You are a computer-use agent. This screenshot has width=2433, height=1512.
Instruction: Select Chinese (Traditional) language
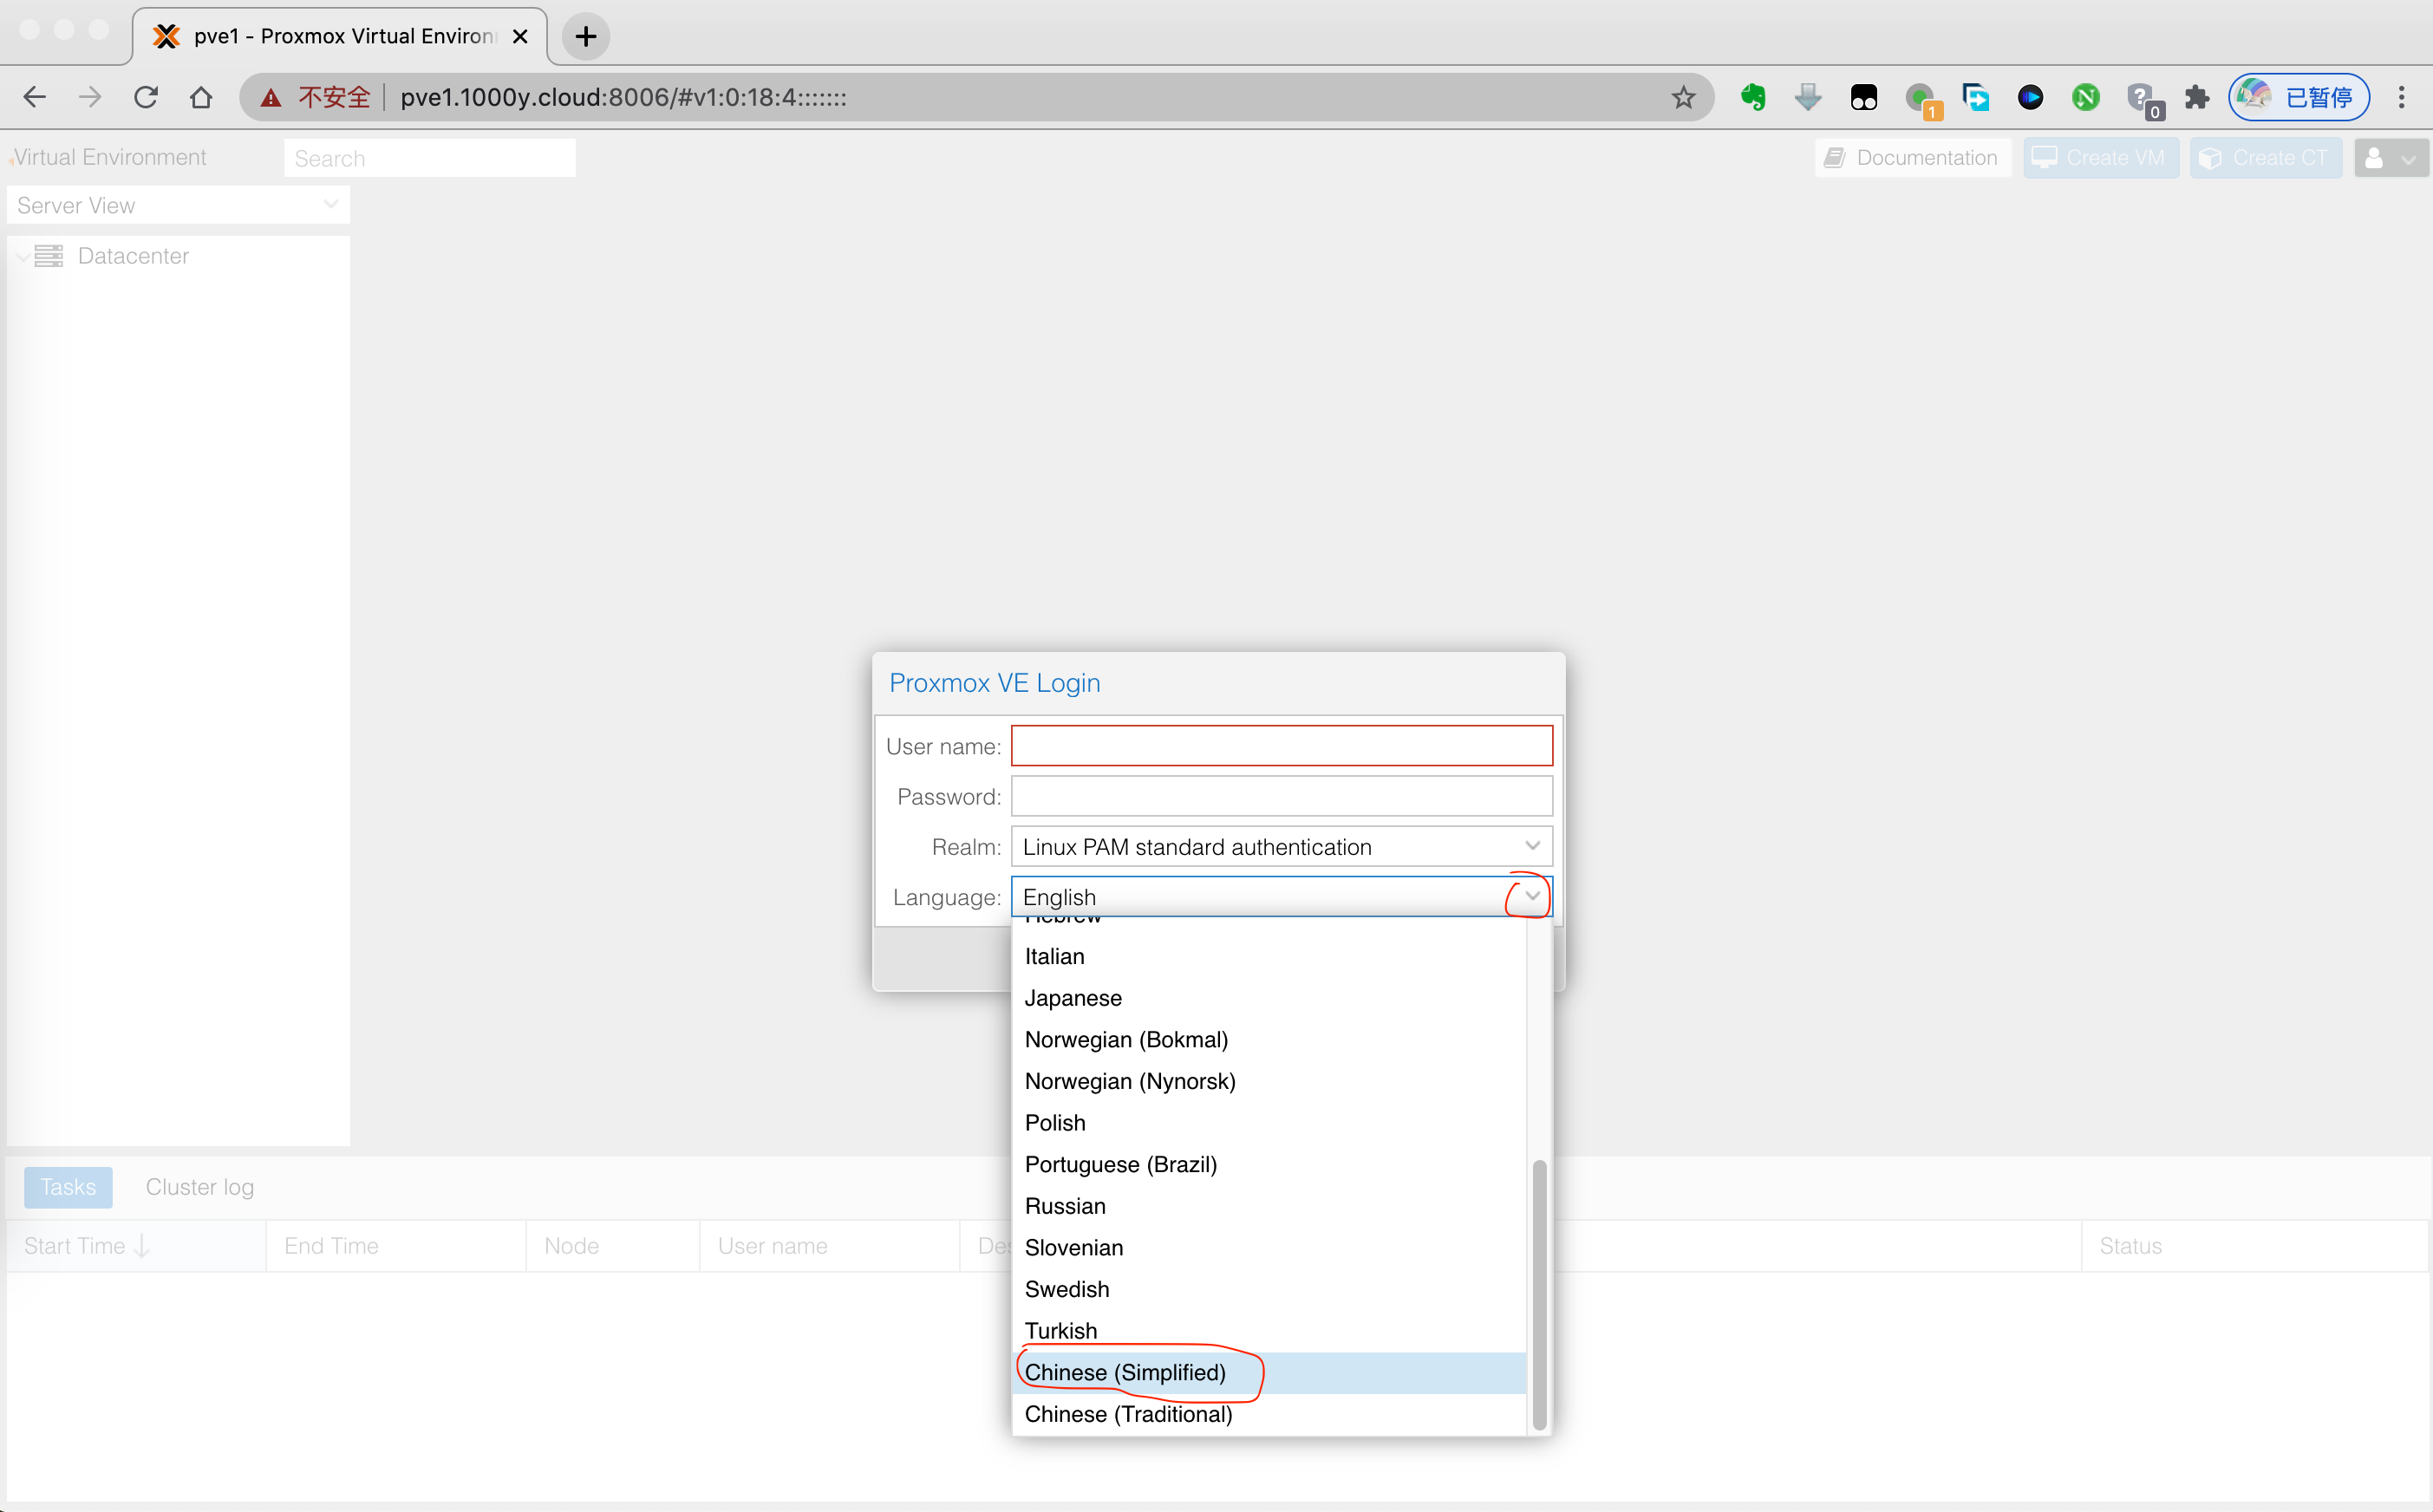pyautogui.click(x=1269, y=1414)
